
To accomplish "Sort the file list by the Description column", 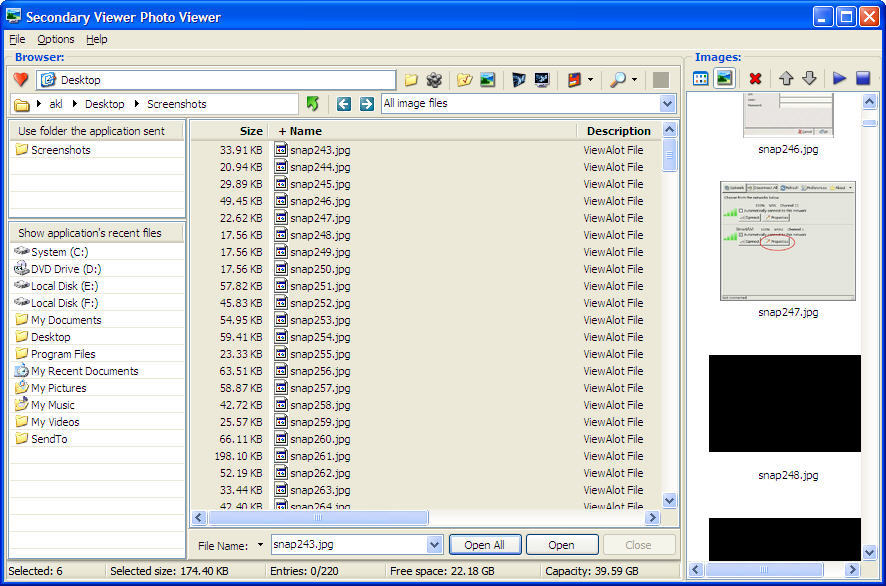I will [619, 131].
